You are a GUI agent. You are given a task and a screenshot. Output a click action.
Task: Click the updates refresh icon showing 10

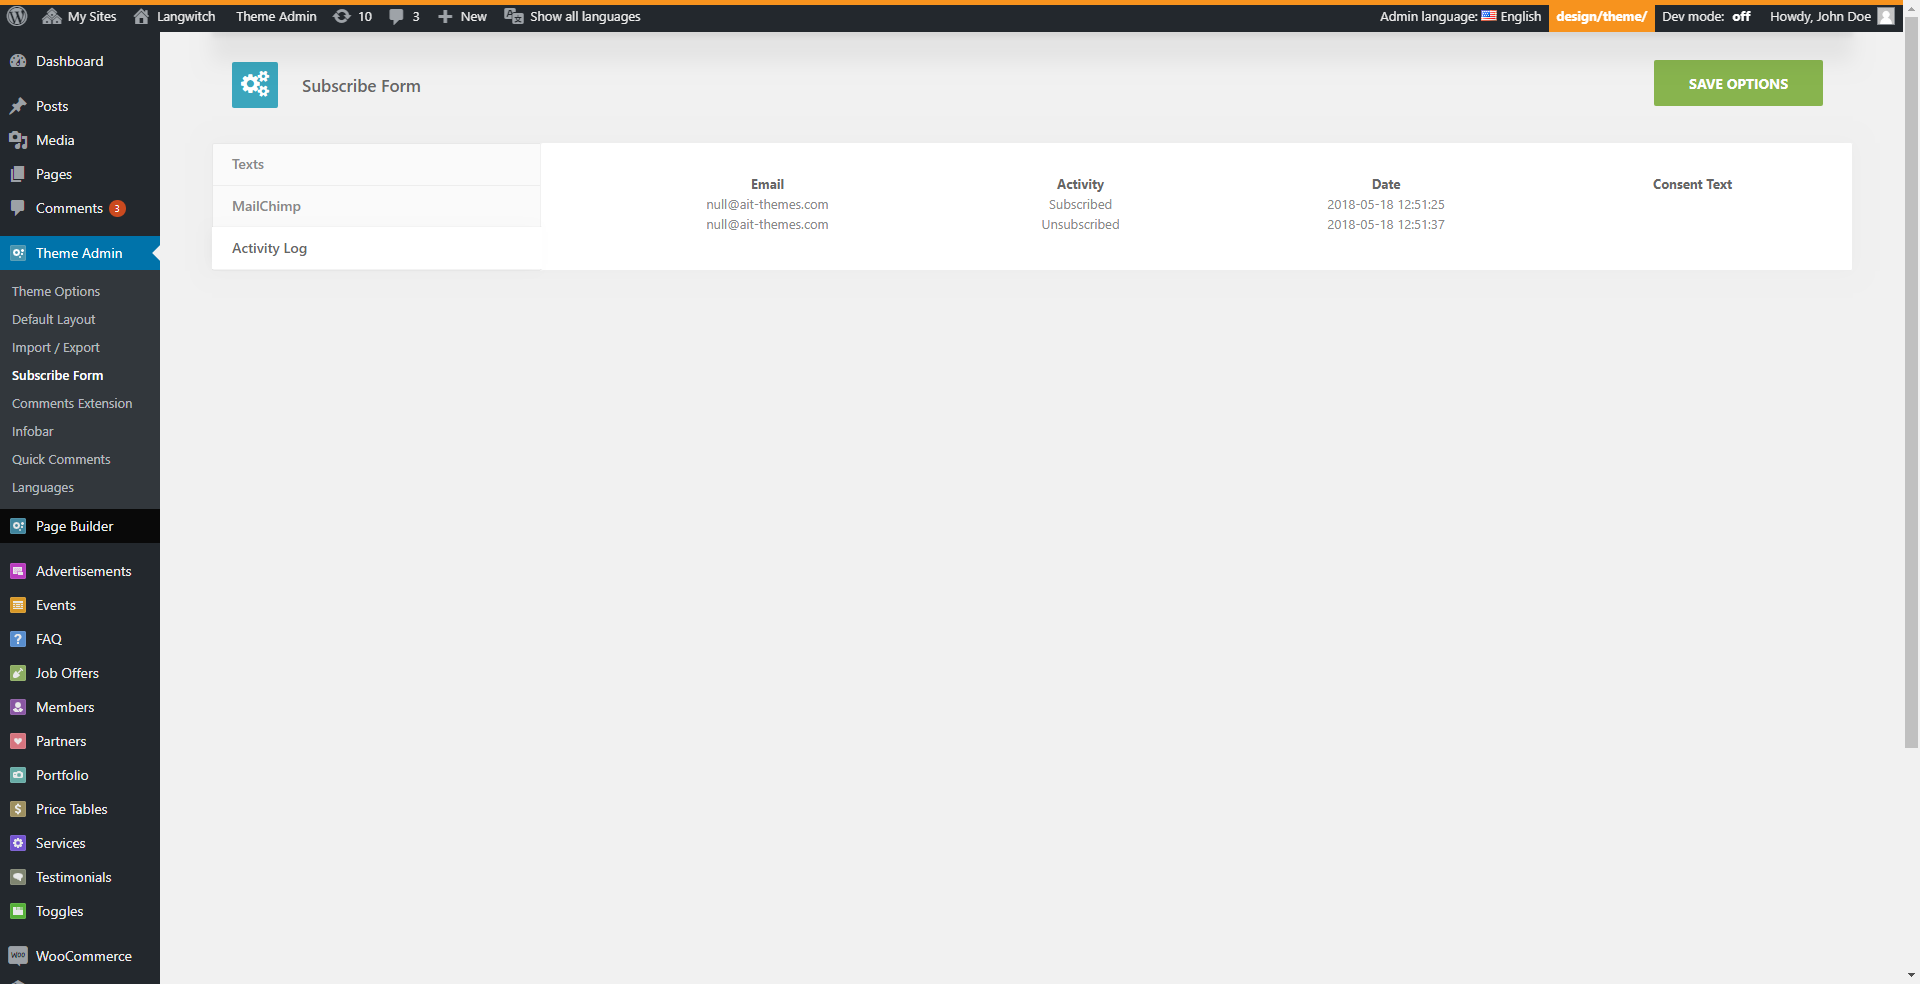click(341, 16)
